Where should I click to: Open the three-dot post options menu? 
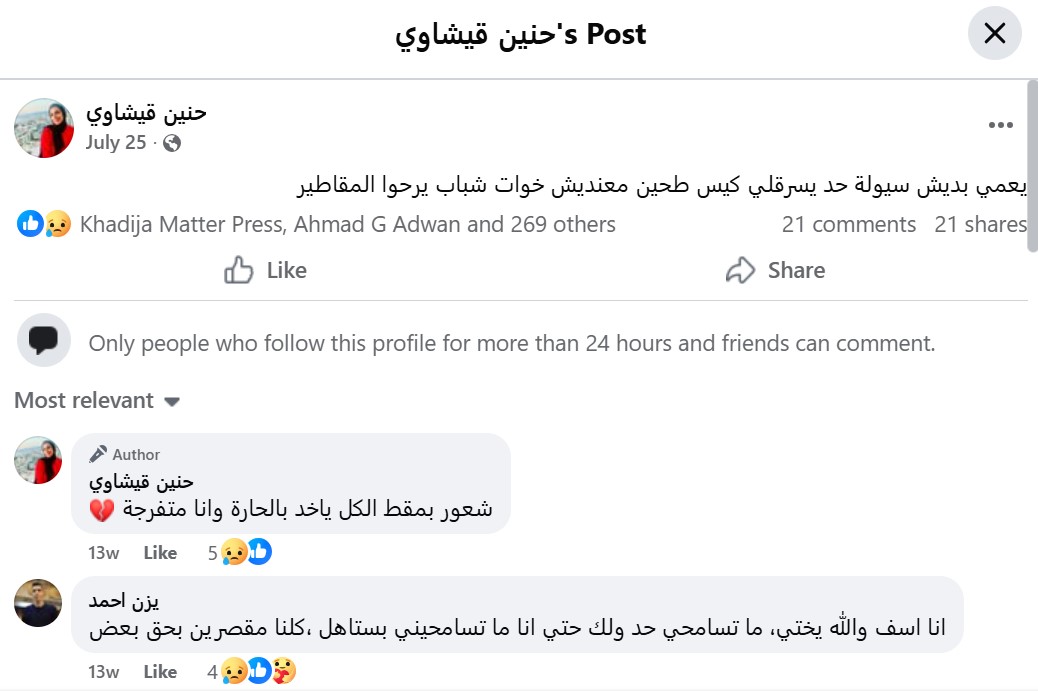click(1000, 125)
